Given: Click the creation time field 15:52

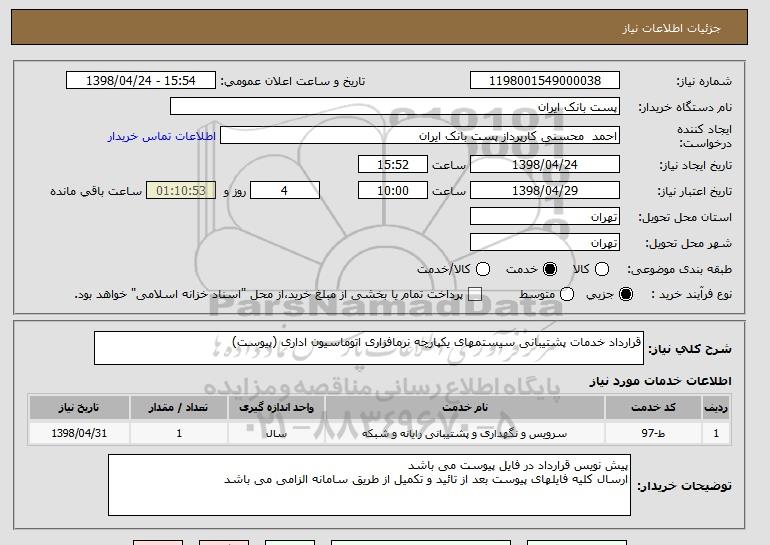Looking at the screenshot, I should coord(393,164).
